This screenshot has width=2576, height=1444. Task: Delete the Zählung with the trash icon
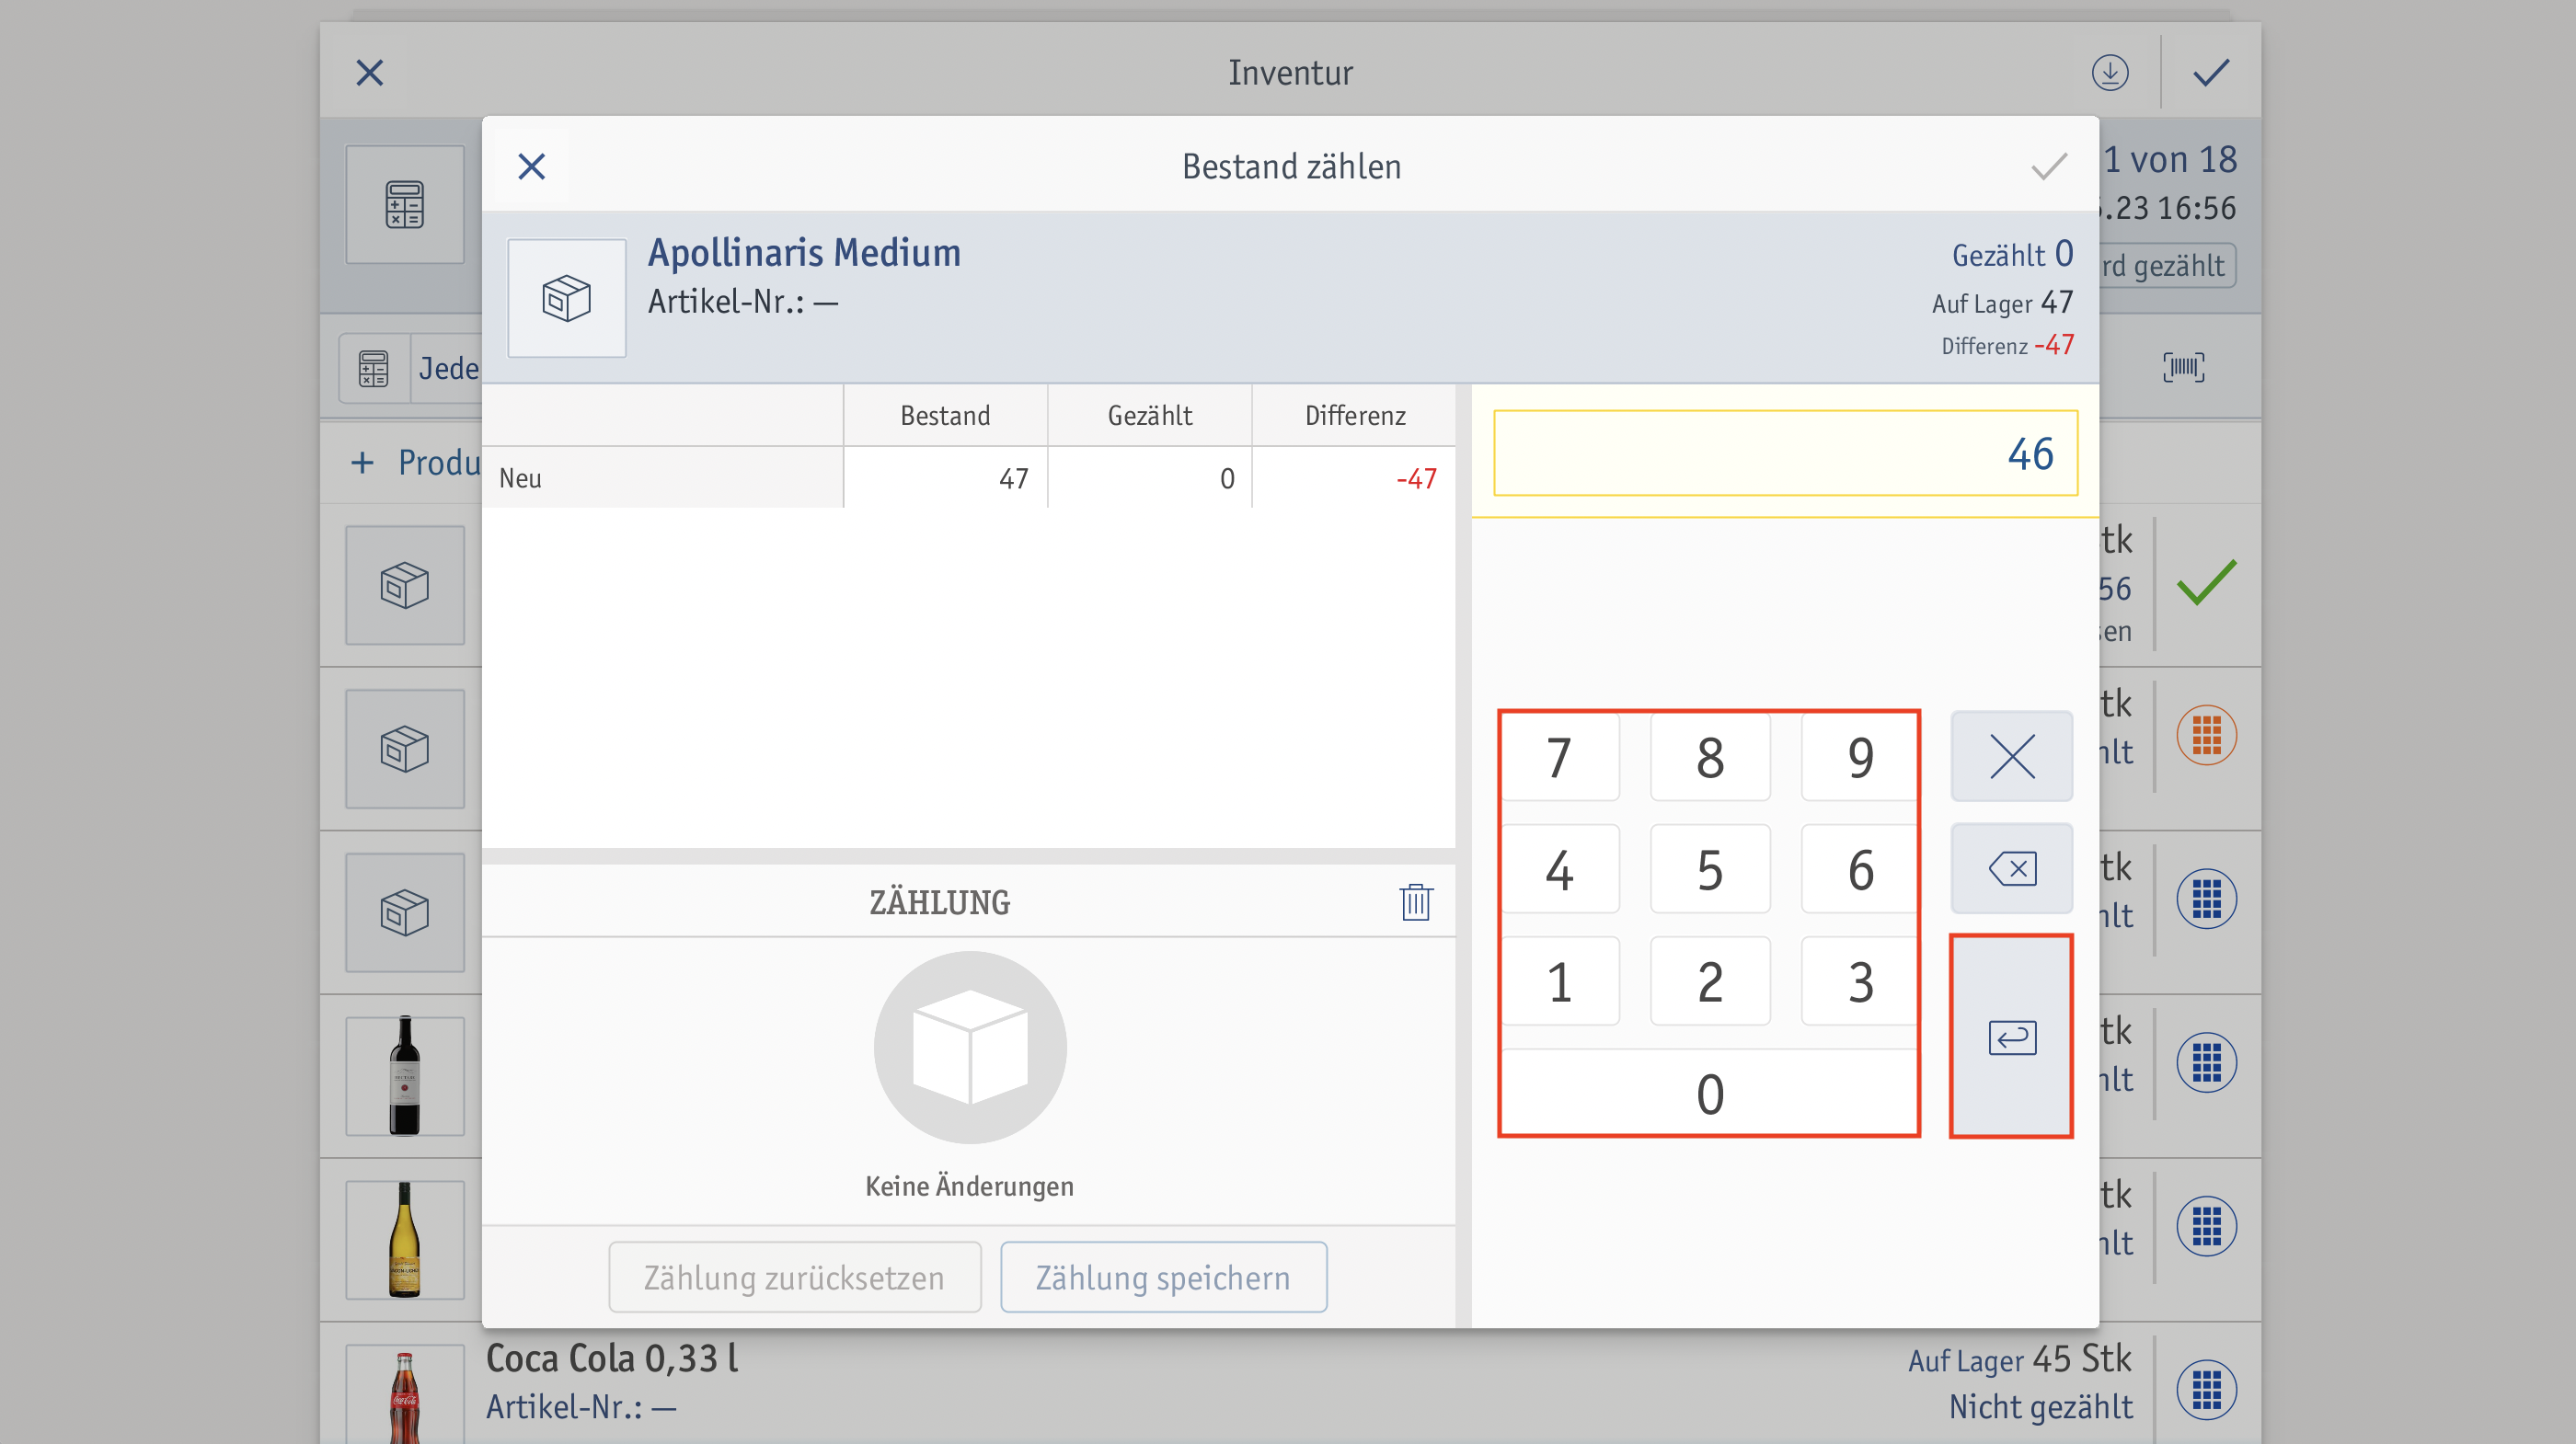pos(1415,901)
